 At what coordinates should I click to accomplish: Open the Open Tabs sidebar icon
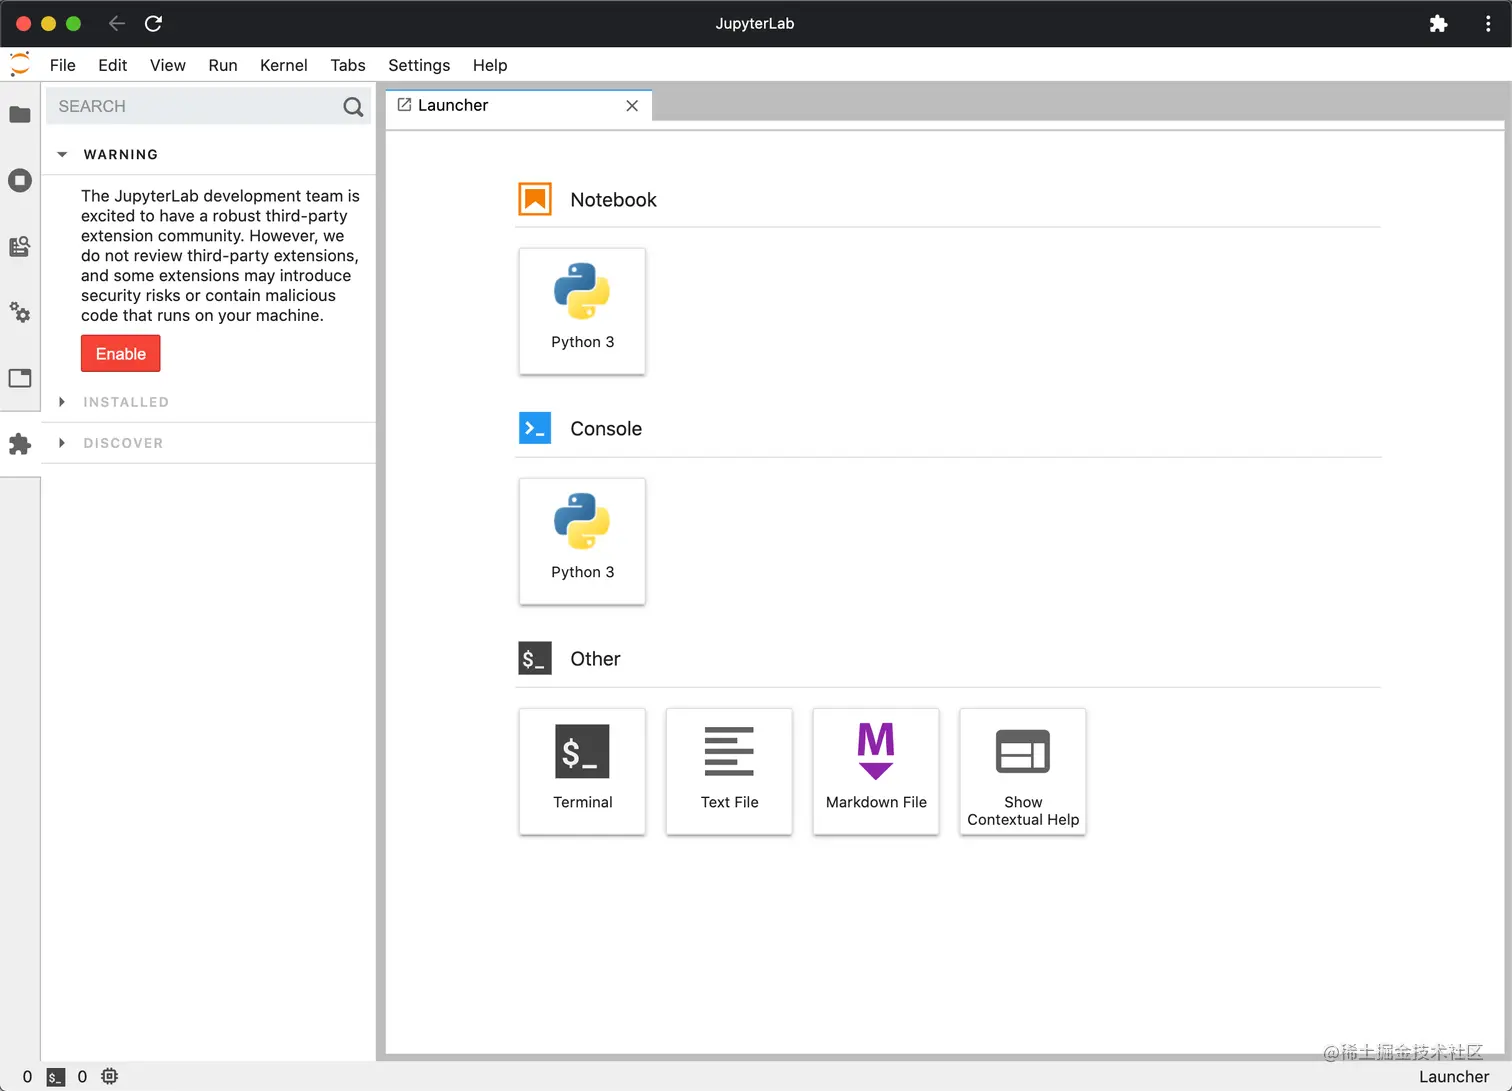coord(20,378)
